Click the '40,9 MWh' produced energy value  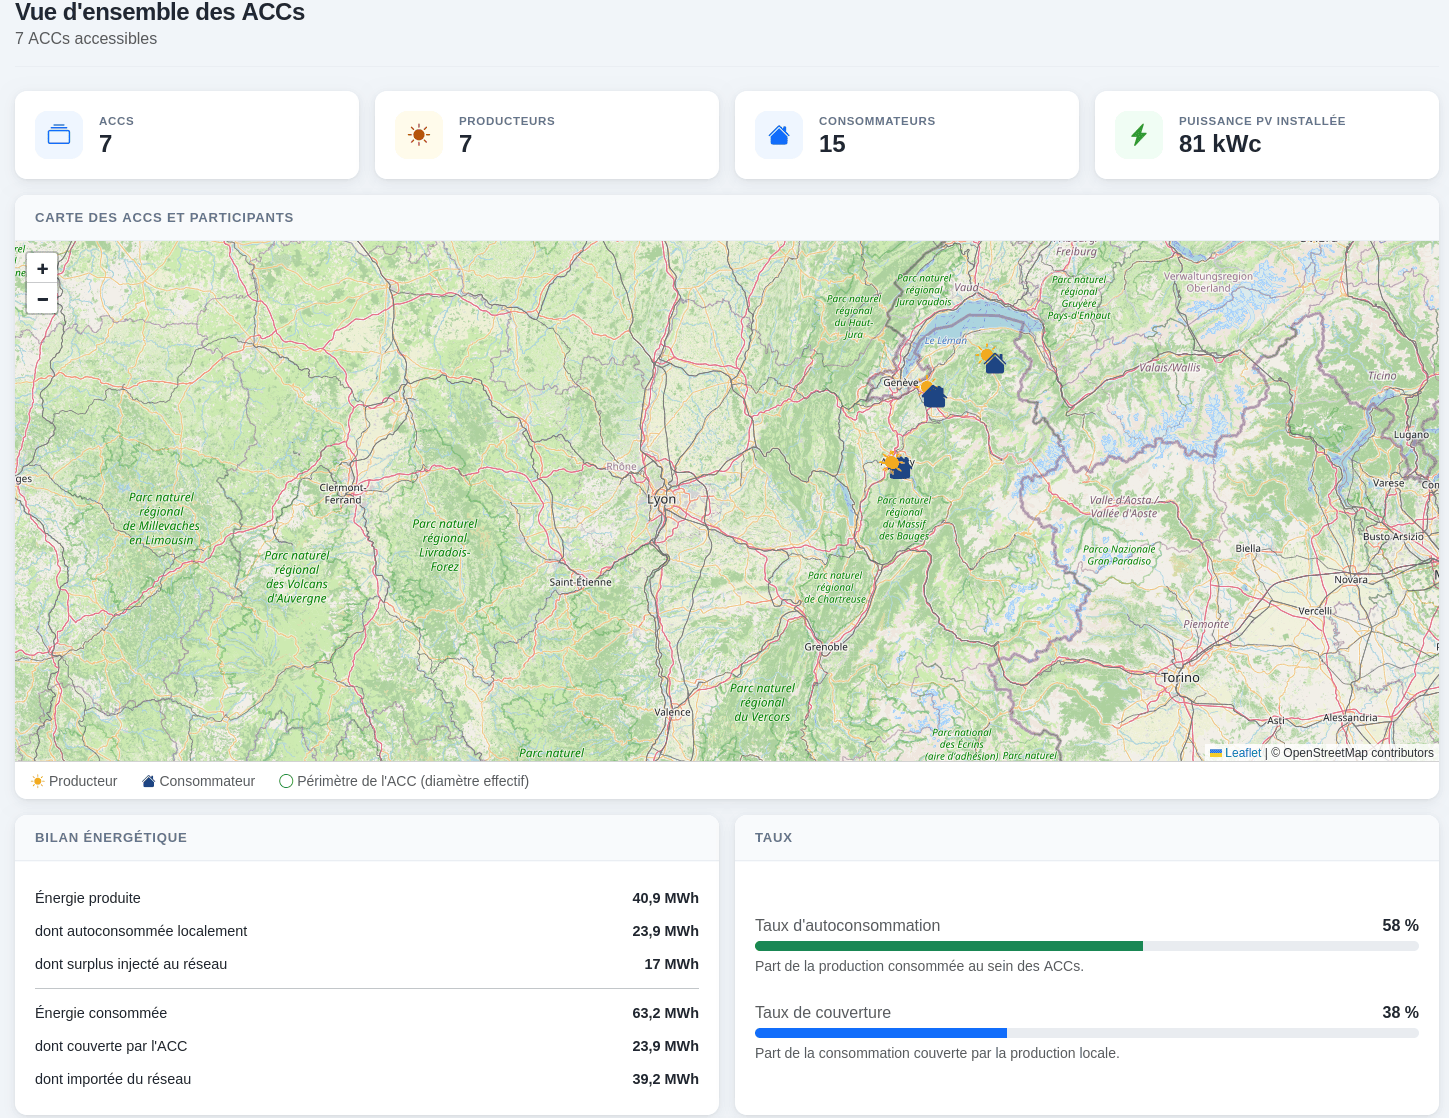click(665, 898)
